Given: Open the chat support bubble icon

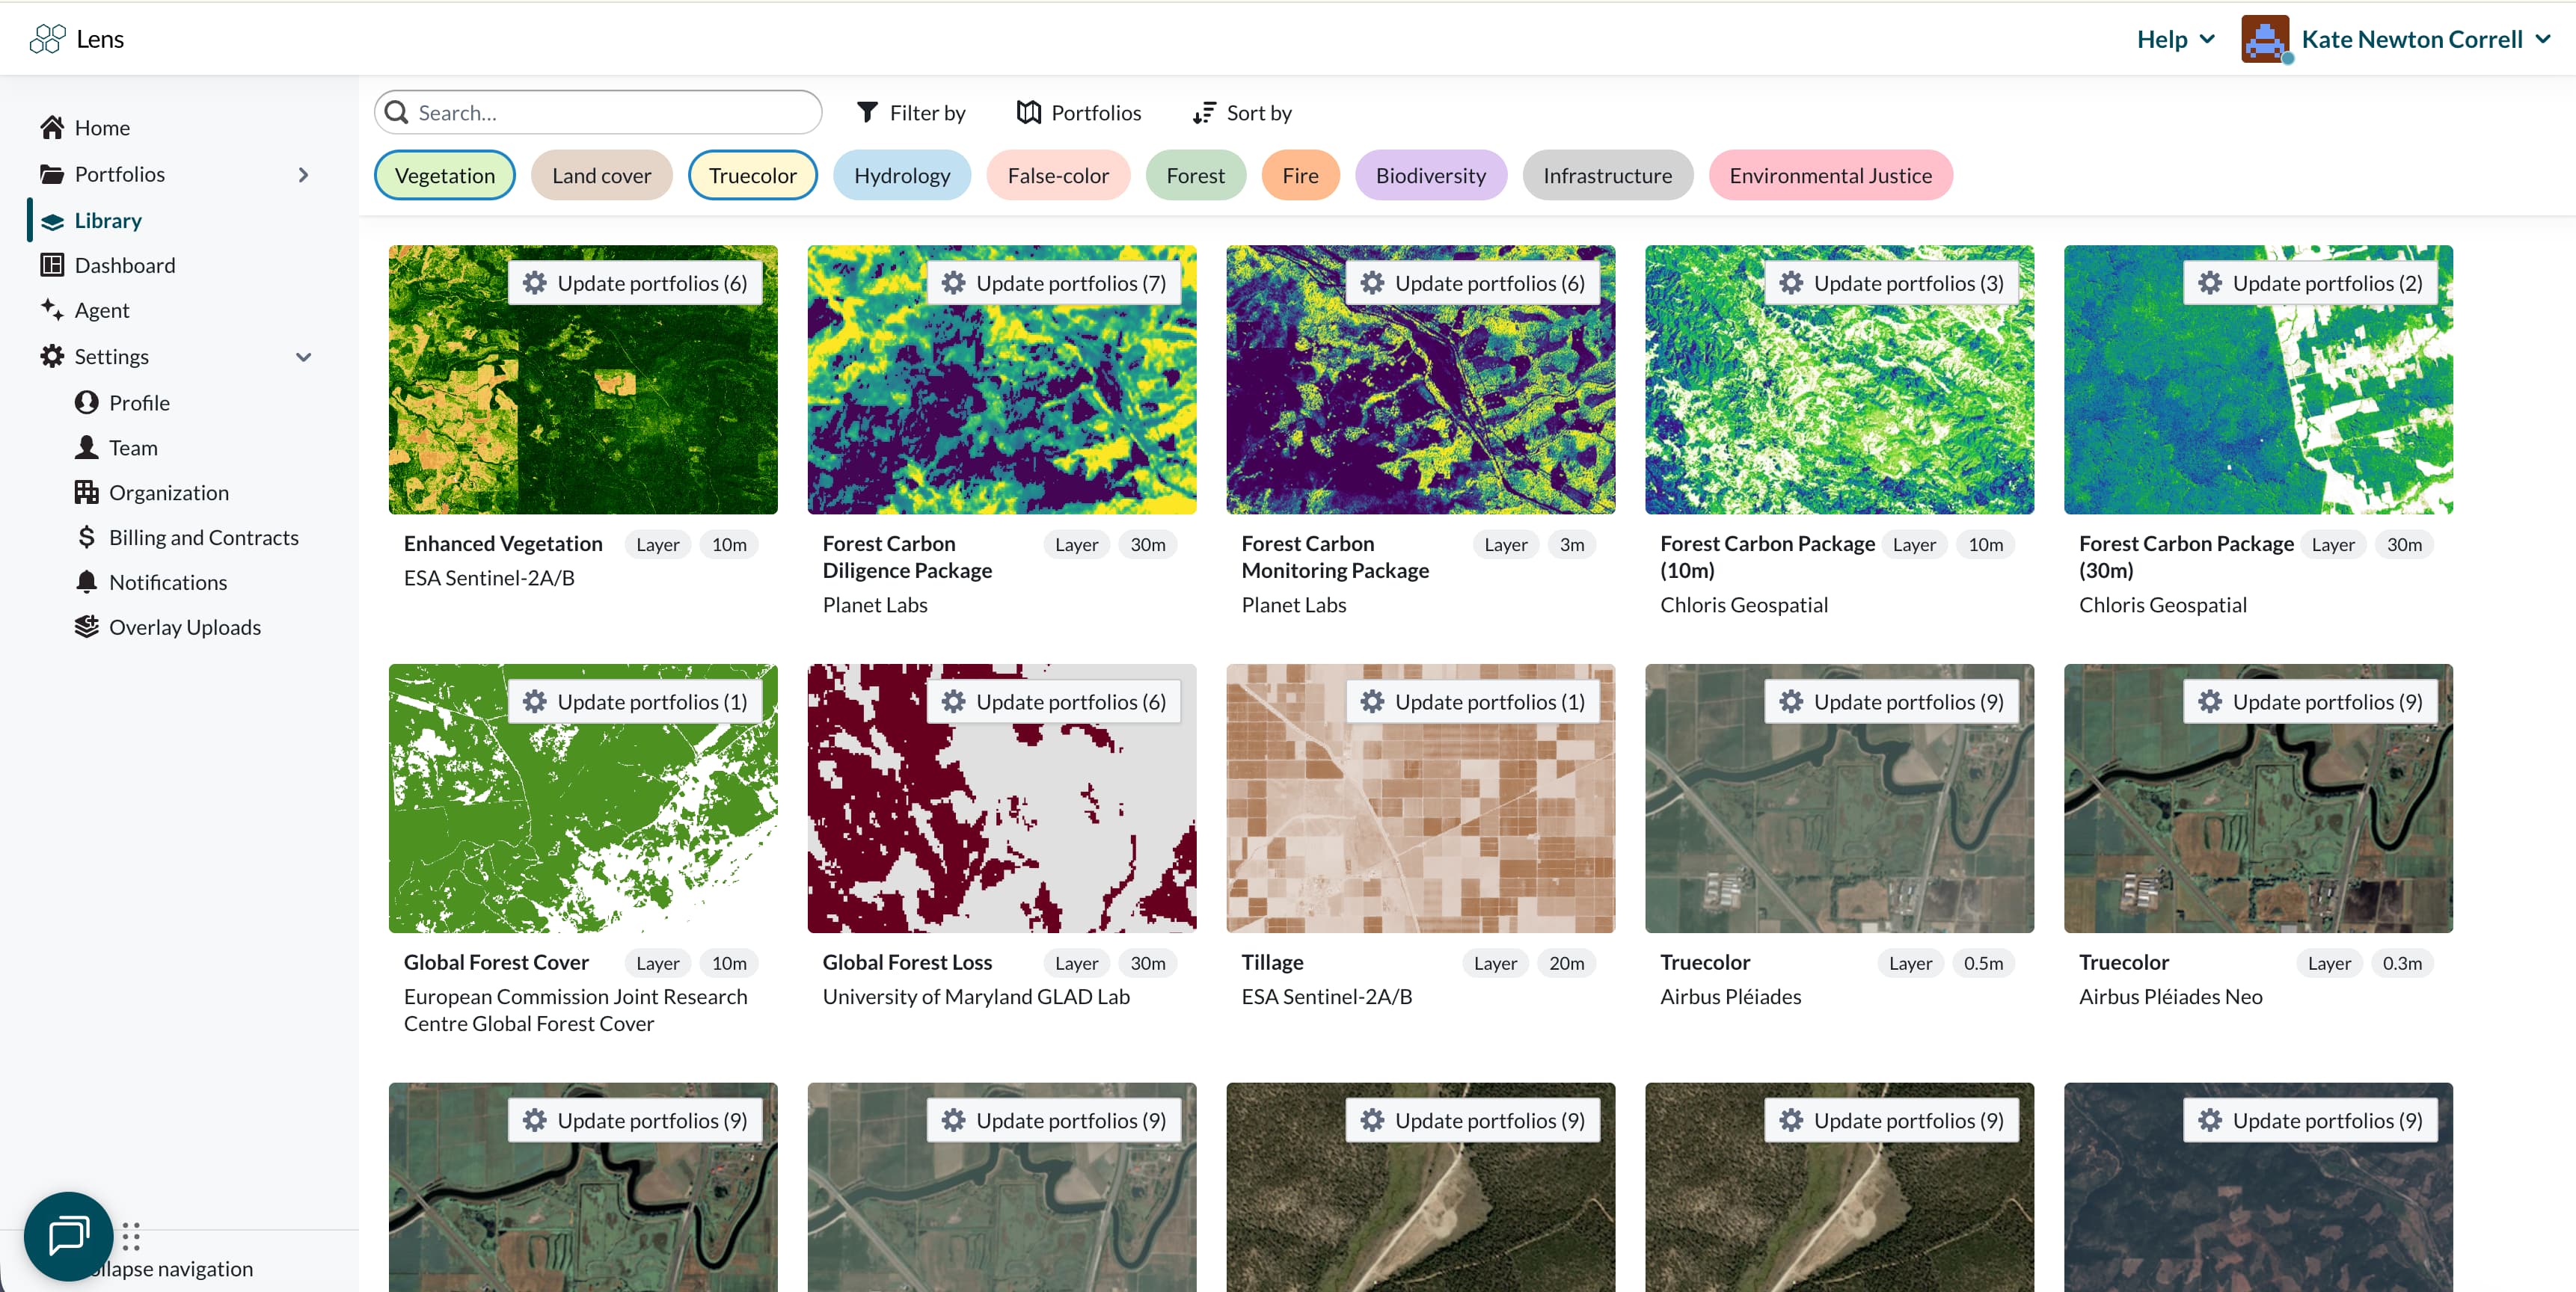Looking at the screenshot, I should coord(68,1236).
